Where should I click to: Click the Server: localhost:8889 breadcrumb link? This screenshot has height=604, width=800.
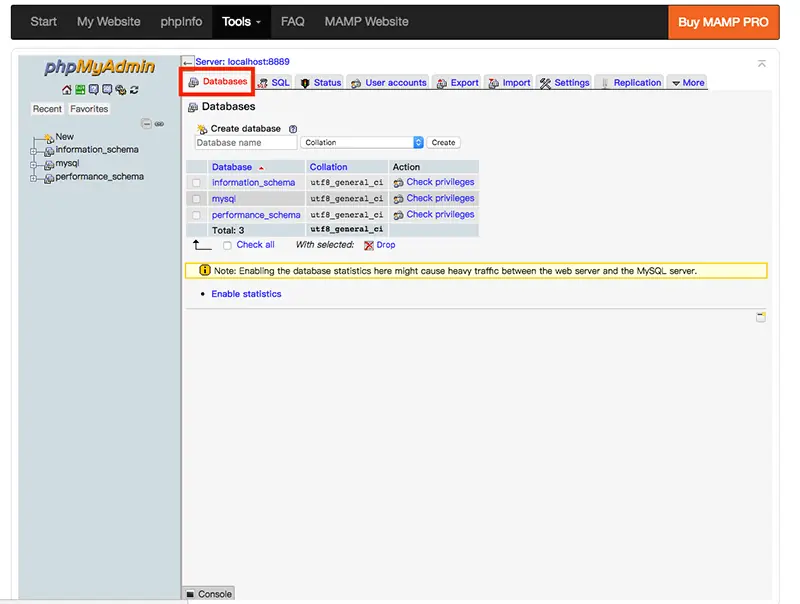coord(242,62)
